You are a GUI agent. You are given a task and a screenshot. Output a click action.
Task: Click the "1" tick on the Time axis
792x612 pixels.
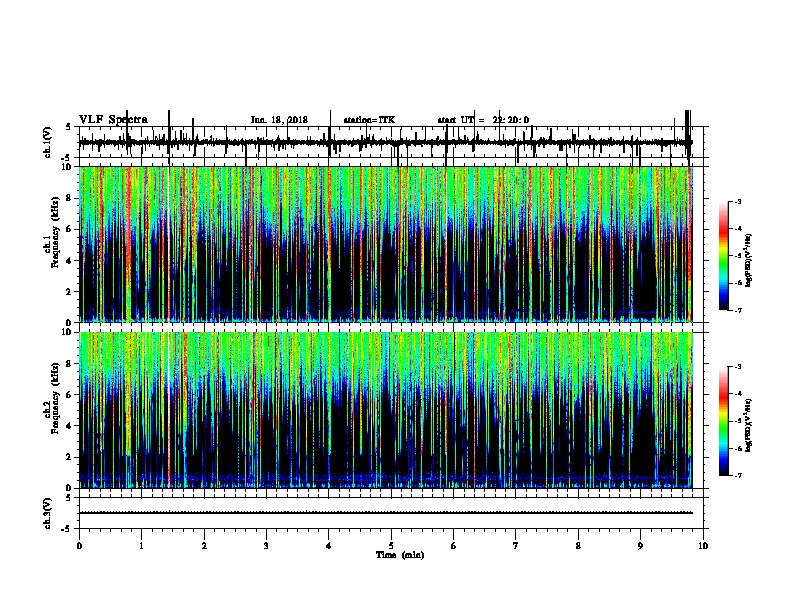click(x=142, y=546)
